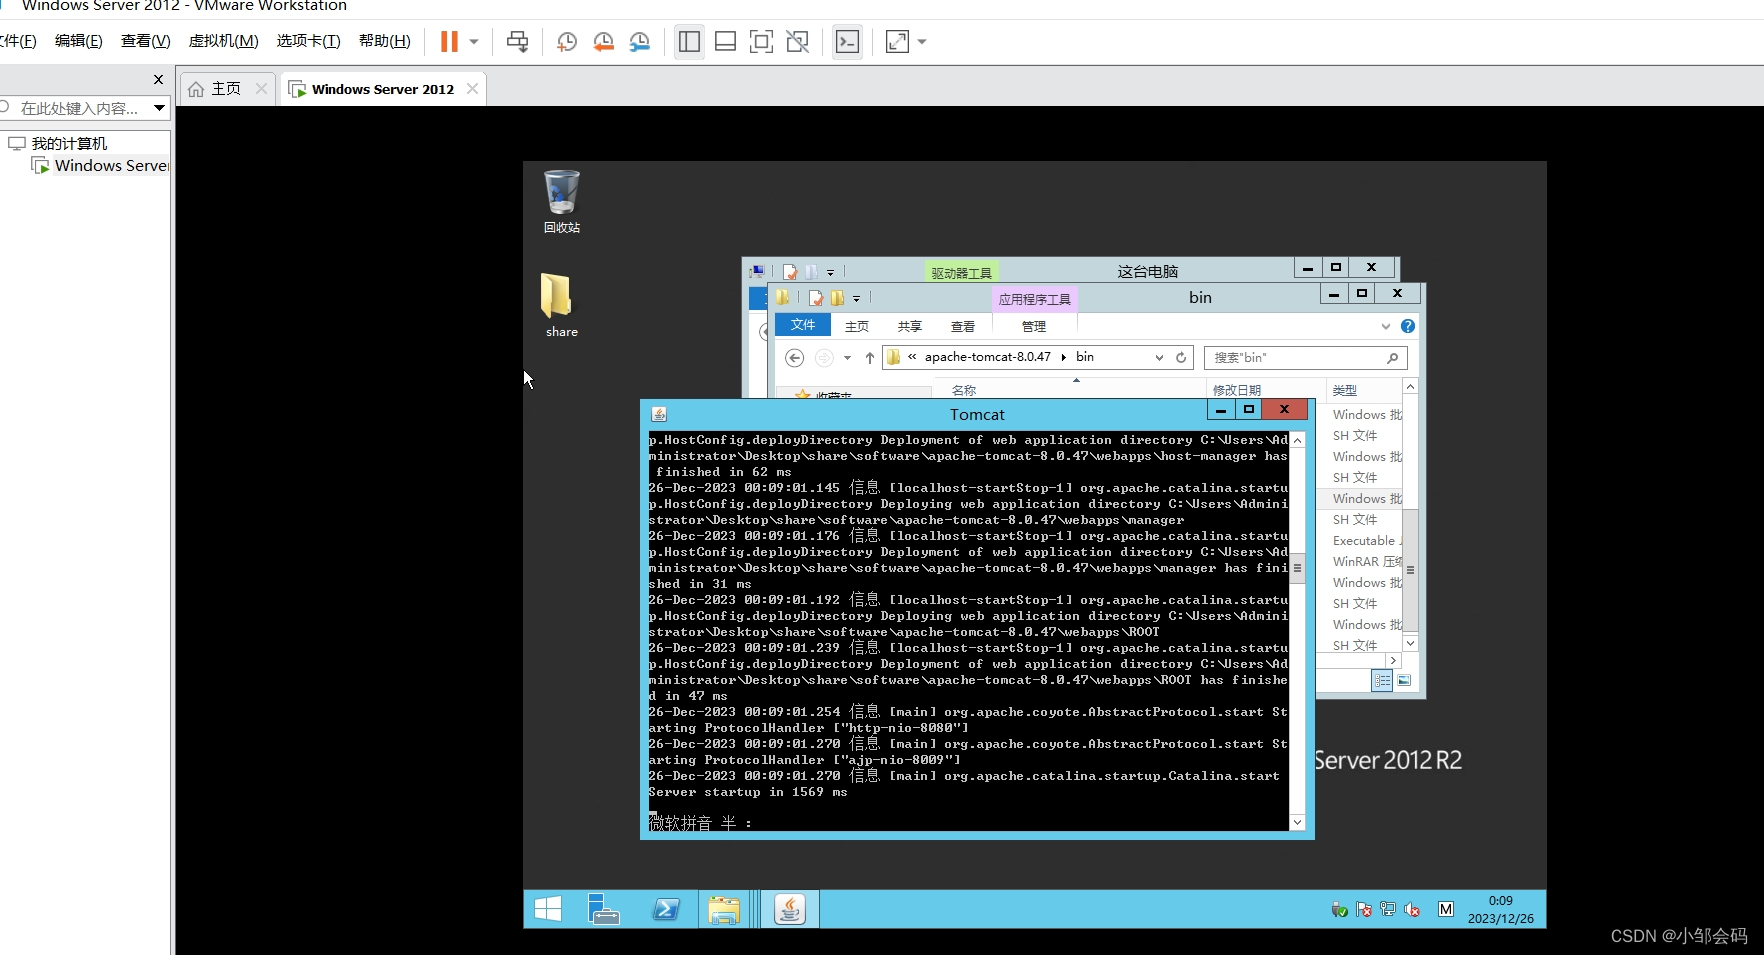Select Windows Server entry in library tree

[111, 165]
